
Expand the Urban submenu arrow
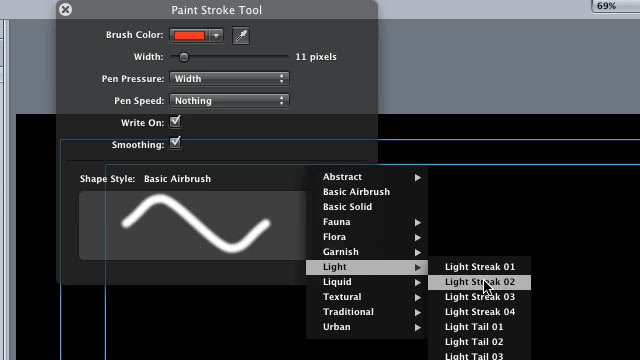(418, 327)
